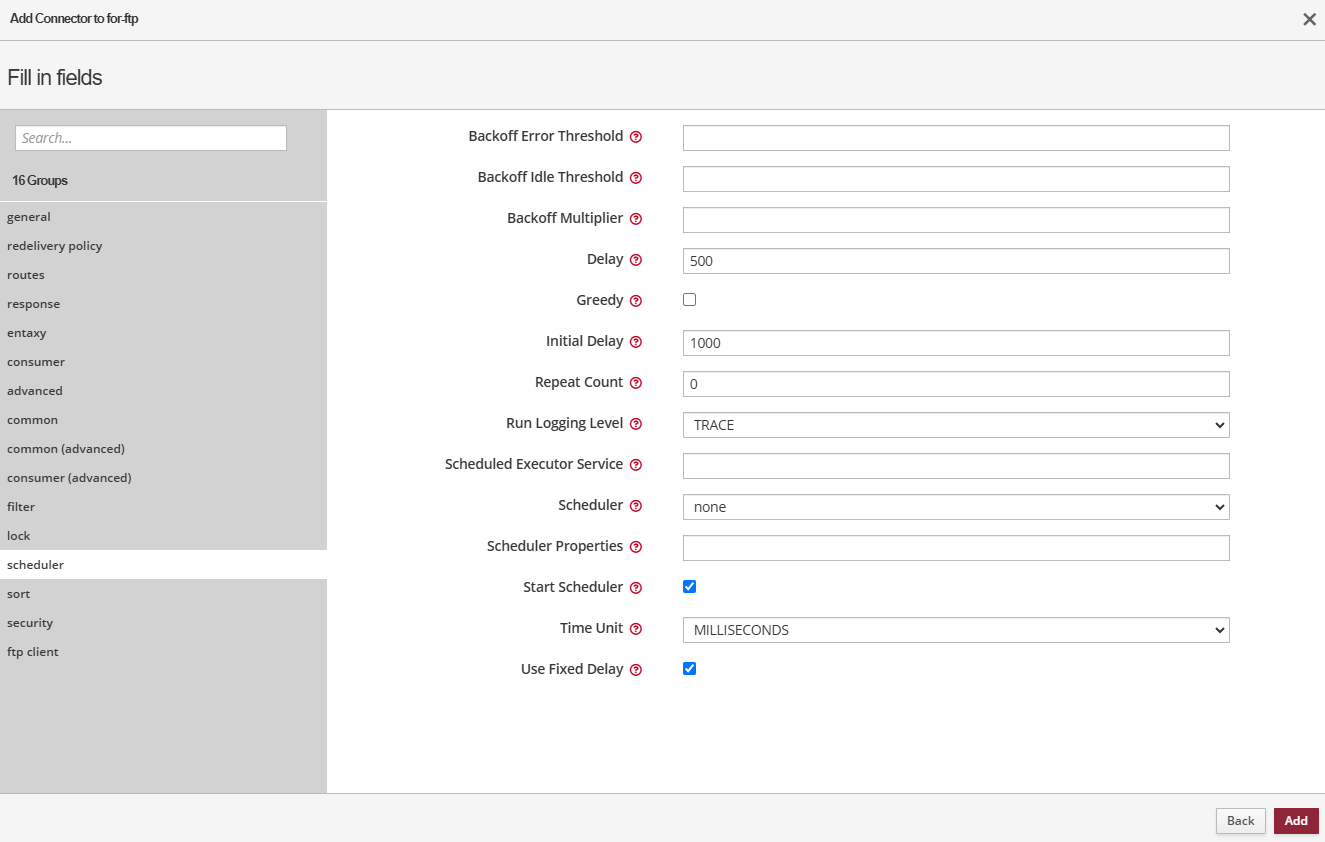Uncheck the Start Scheduler checkbox
Viewport: 1325px width, 842px height.
tap(689, 587)
